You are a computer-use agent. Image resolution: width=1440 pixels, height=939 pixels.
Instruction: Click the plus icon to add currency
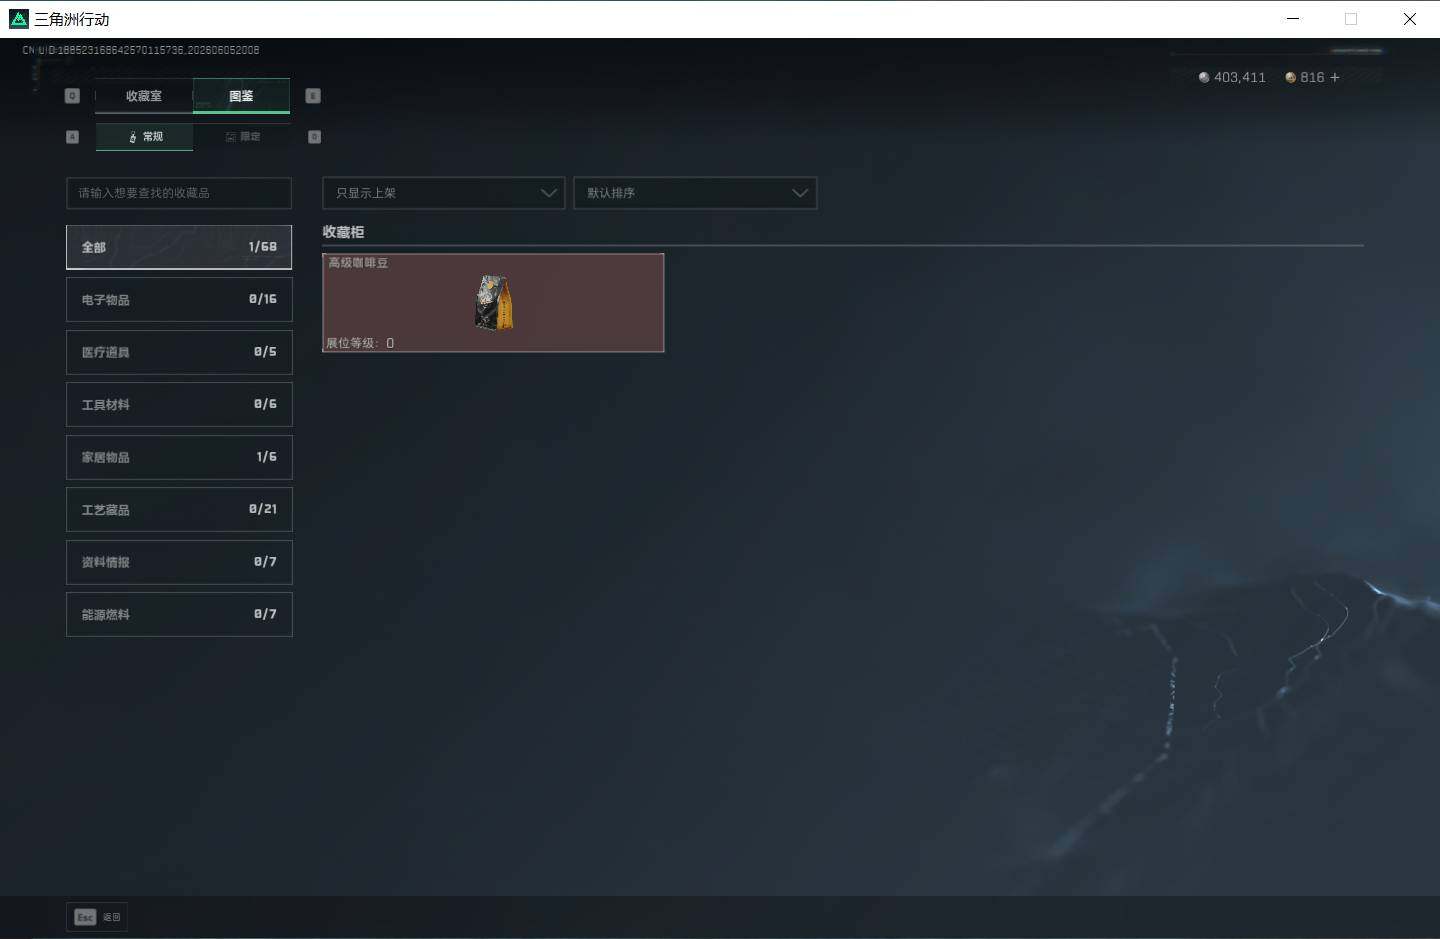click(x=1334, y=77)
